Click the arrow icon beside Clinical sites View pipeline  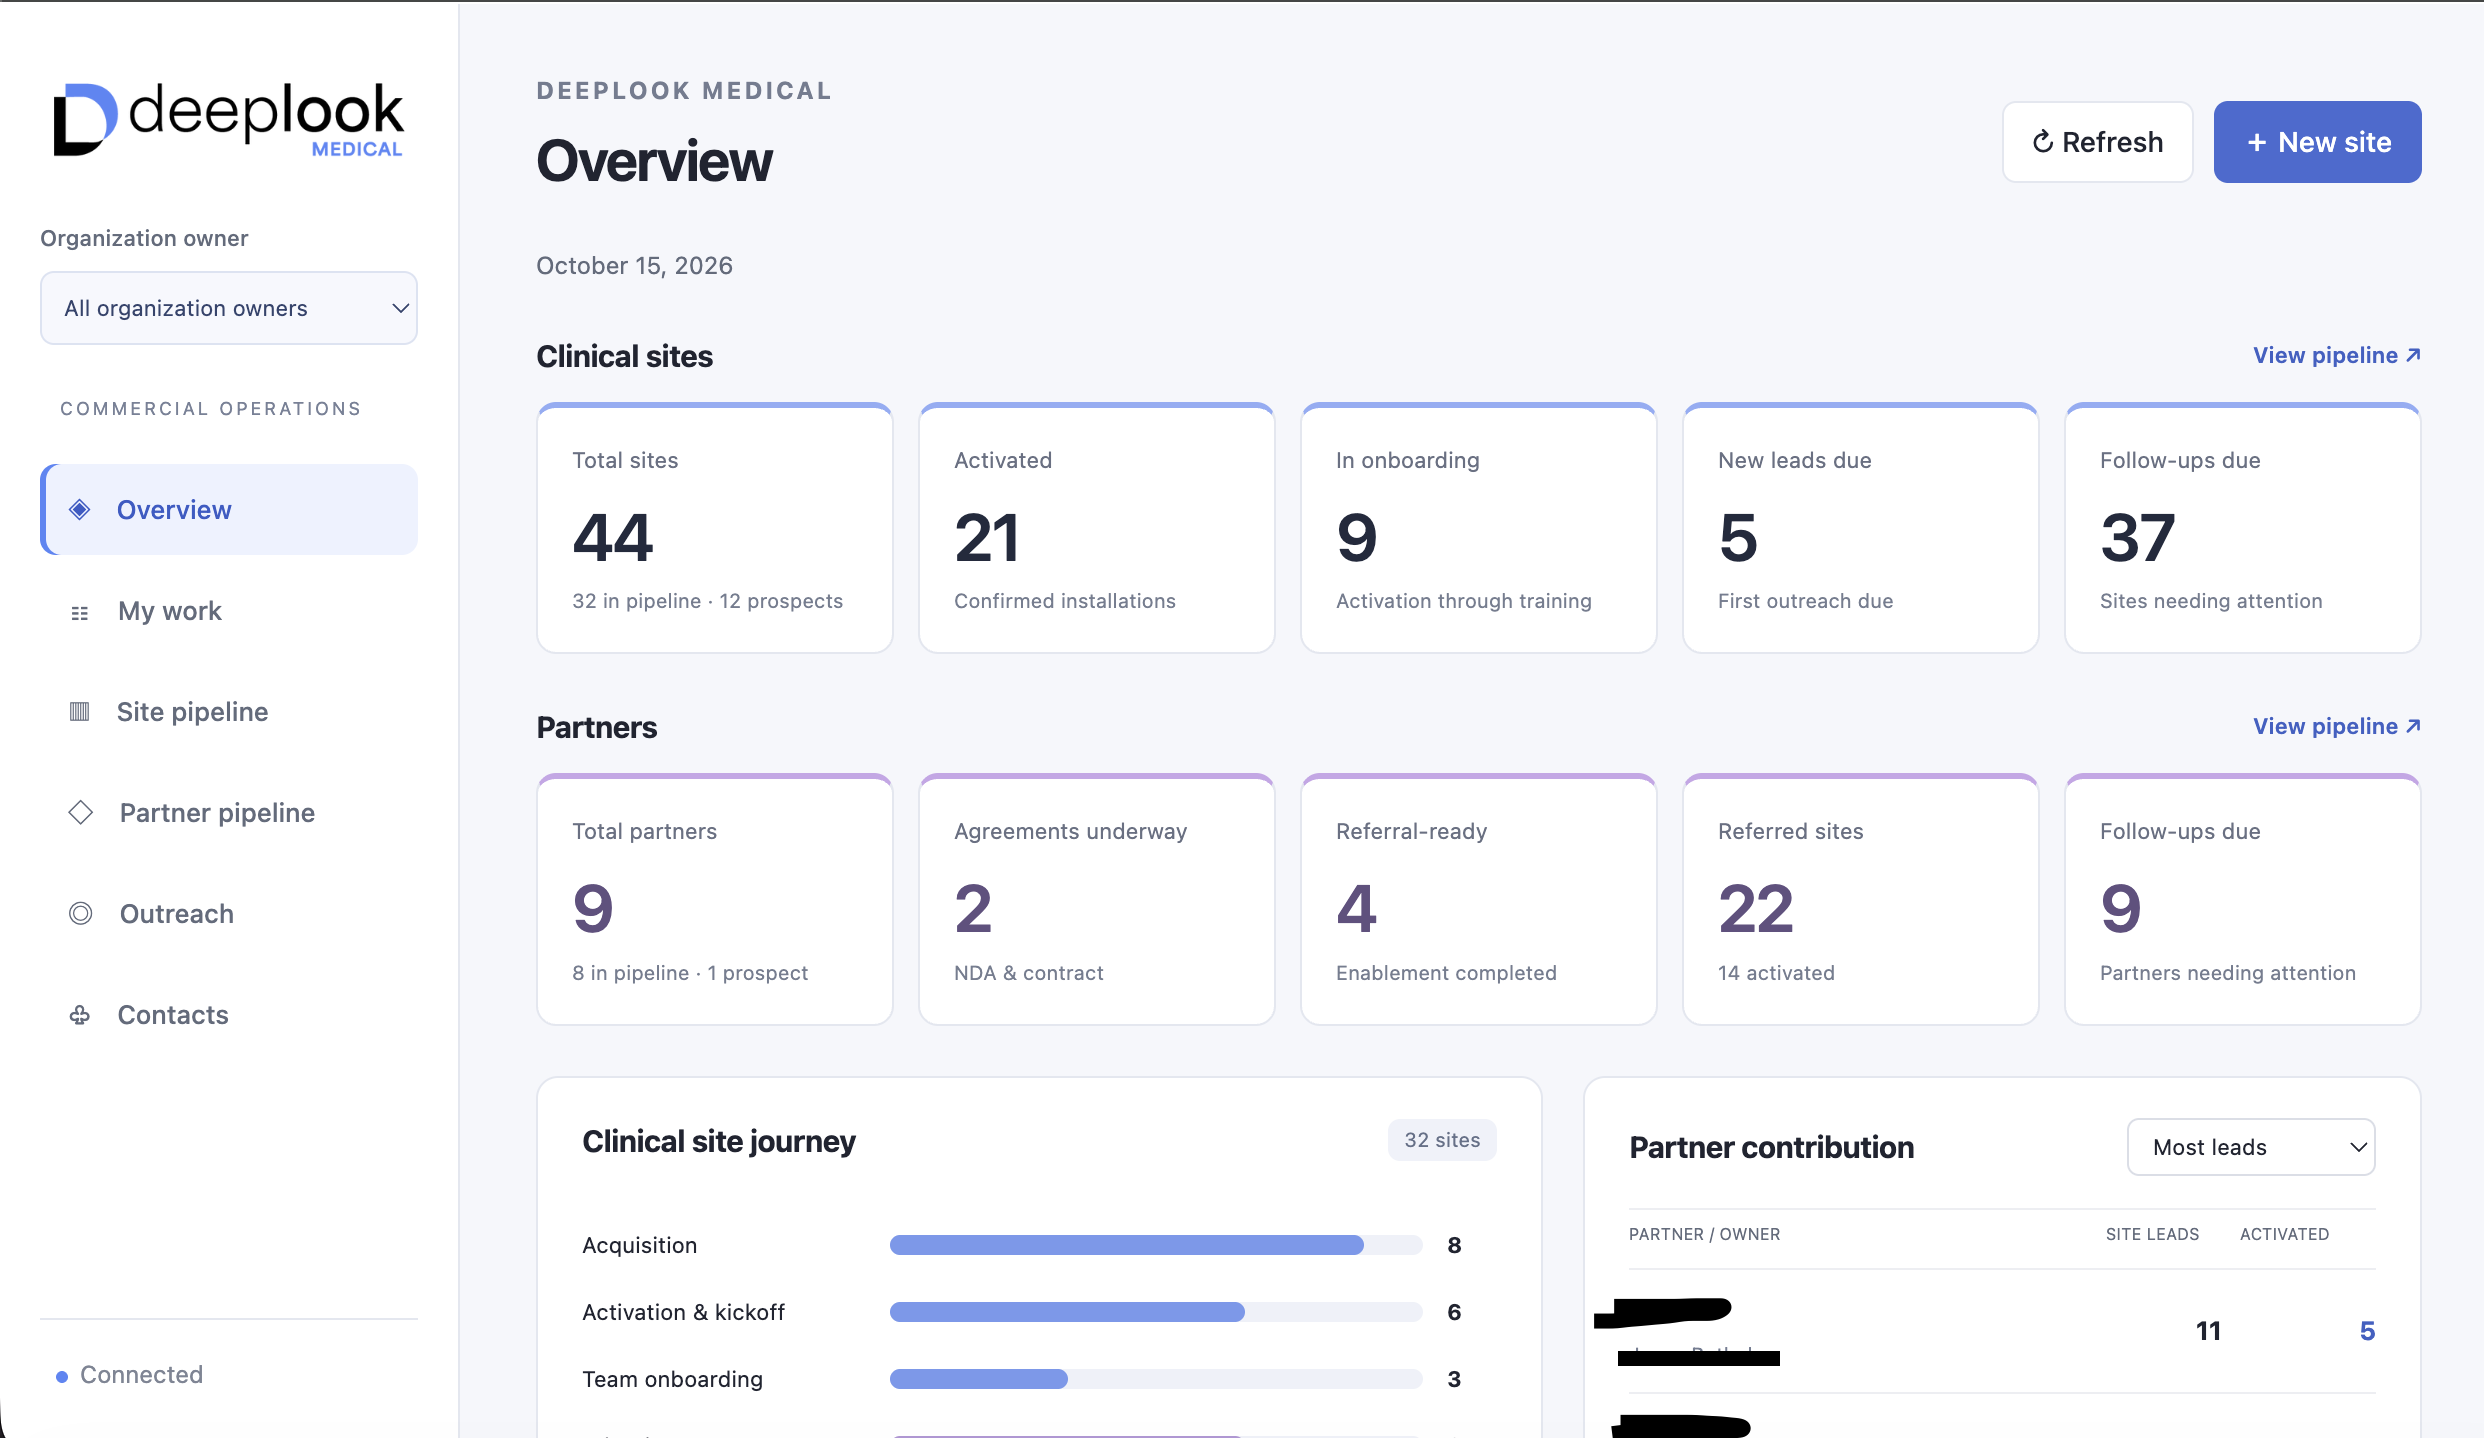click(x=2413, y=355)
